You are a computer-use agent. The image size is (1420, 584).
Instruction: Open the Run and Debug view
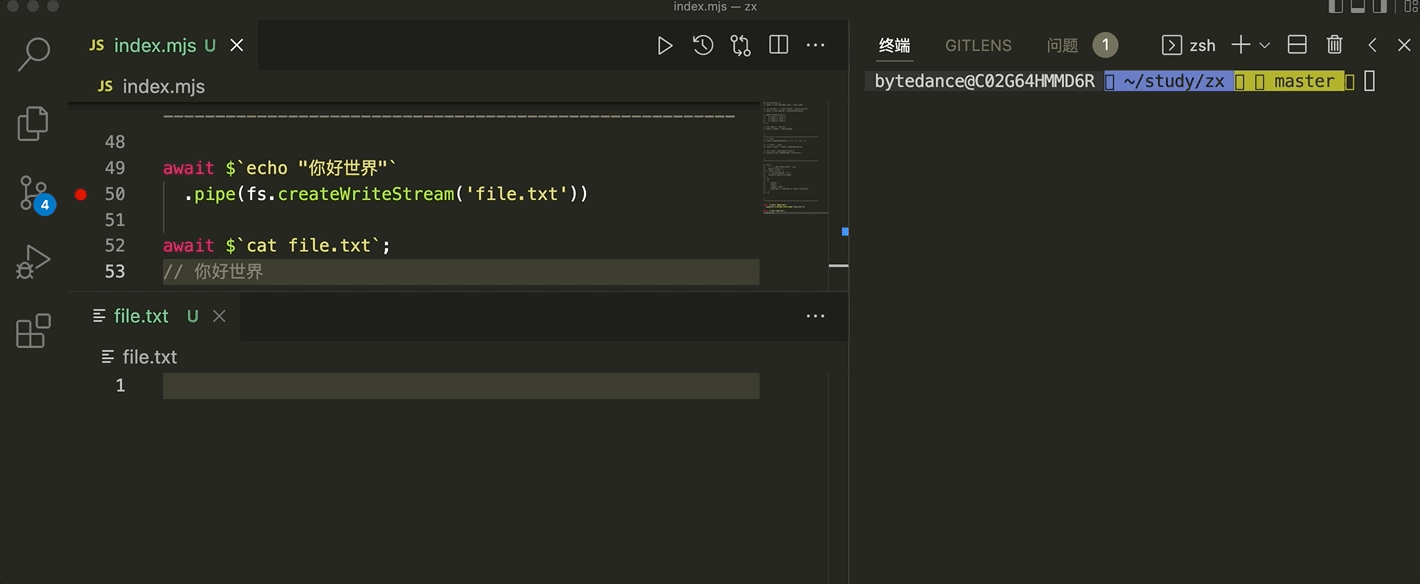point(33,262)
